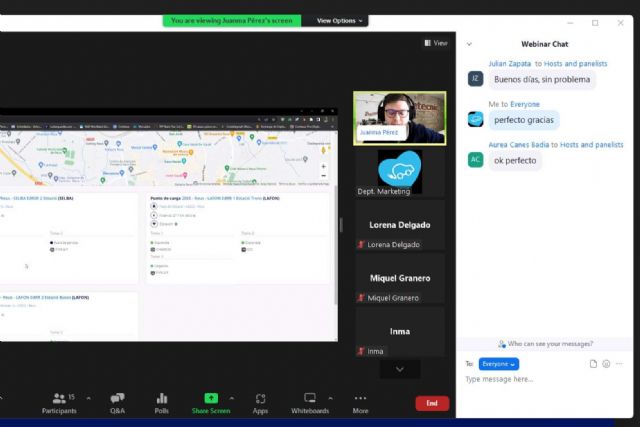640x427 pixels.
Task: Open the Everyone recipient dropdown
Action: [x=498, y=364]
